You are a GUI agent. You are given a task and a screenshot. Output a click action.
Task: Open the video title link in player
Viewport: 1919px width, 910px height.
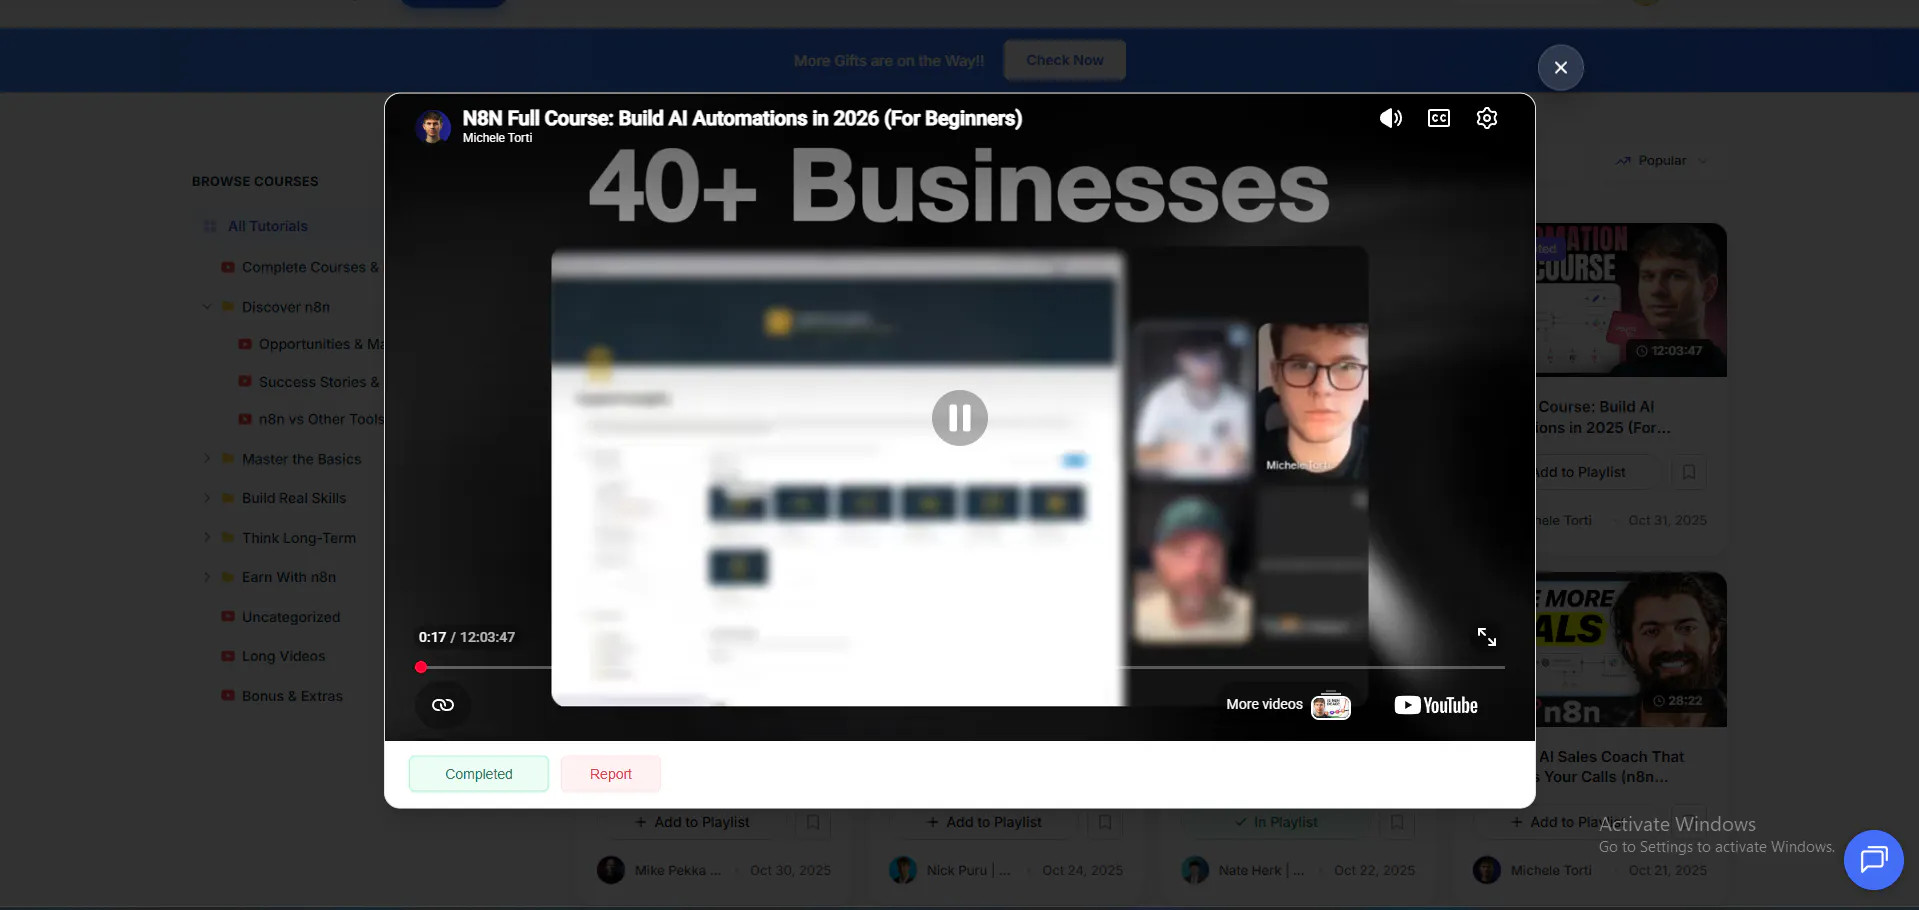click(742, 118)
